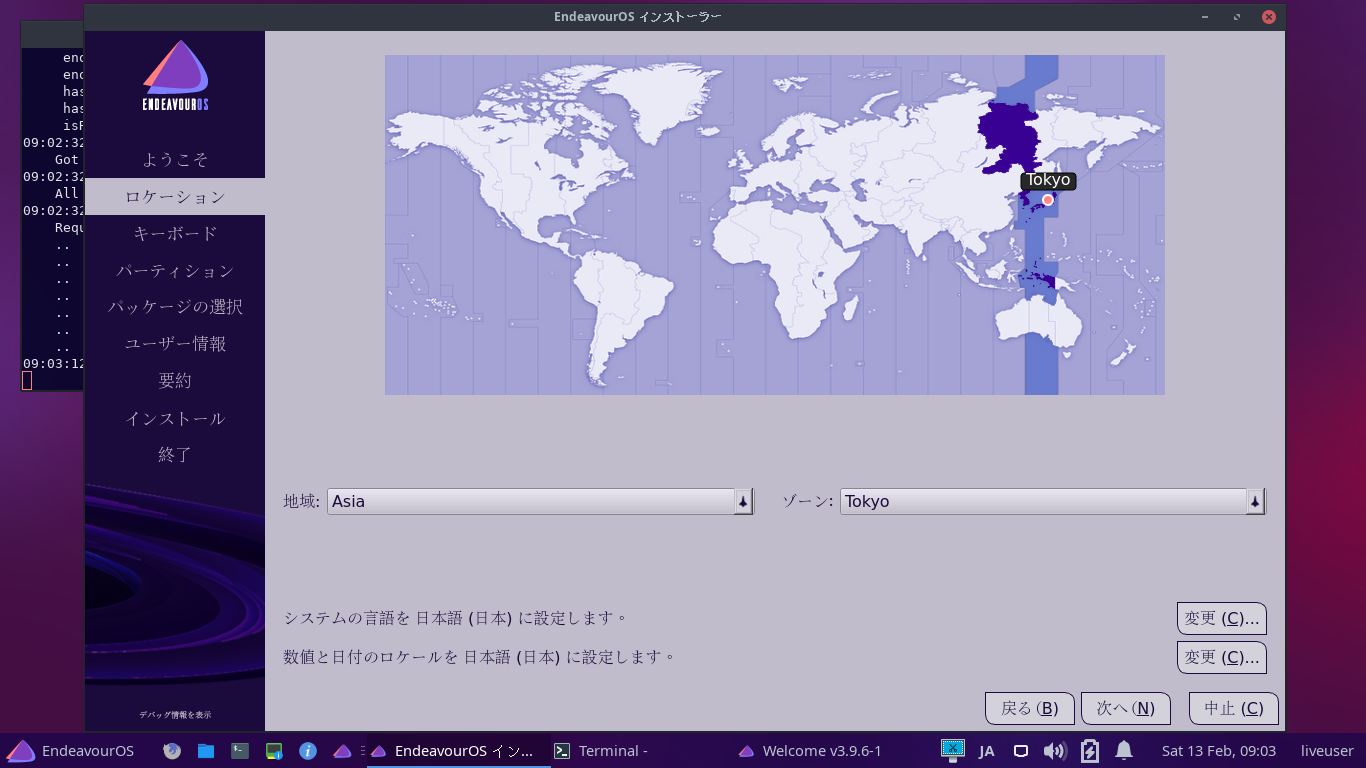Screen dimensions: 1366x768
Task: Switch to Welcome v3.9.6-1 taskbar window
Action: click(x=826, y=751)
